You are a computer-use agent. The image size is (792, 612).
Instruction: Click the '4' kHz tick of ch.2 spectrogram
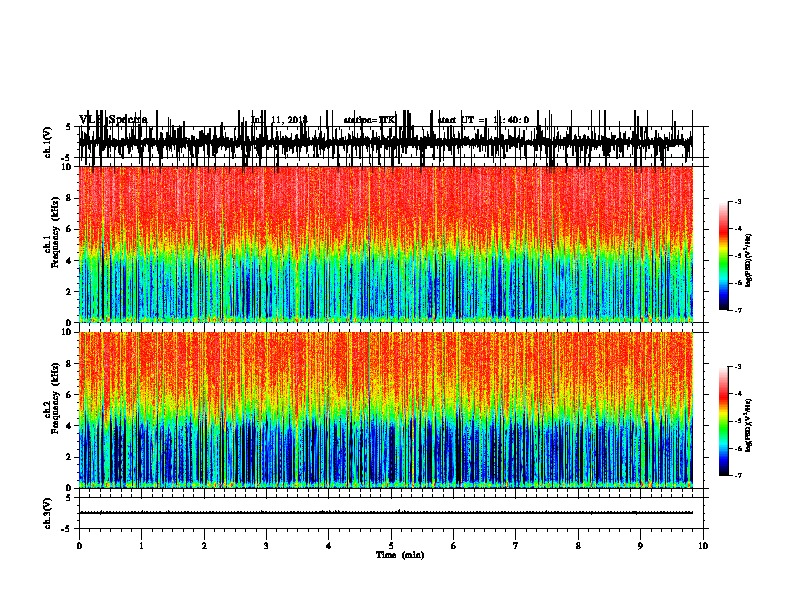tap(69, 426)
